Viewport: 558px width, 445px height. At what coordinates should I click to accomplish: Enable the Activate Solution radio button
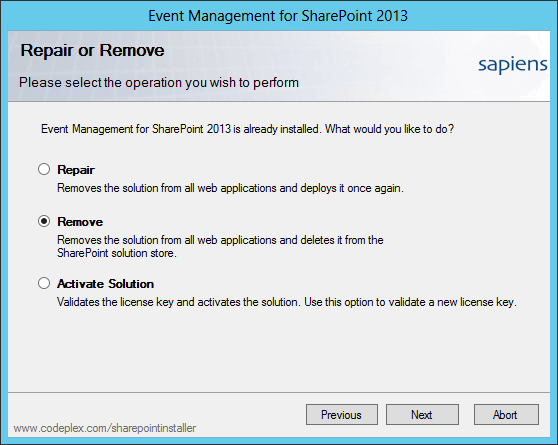(x=44, y=283)
